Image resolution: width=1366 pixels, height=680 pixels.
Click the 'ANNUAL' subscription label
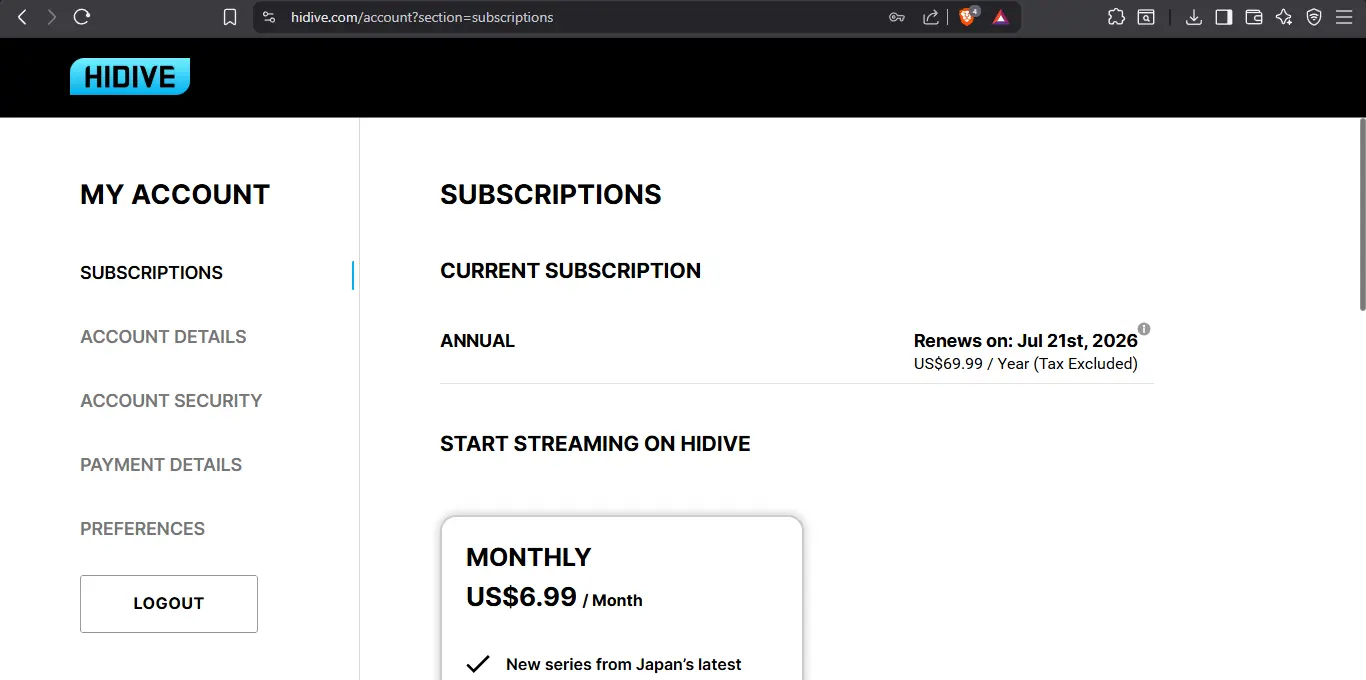(x=478, y=341)
